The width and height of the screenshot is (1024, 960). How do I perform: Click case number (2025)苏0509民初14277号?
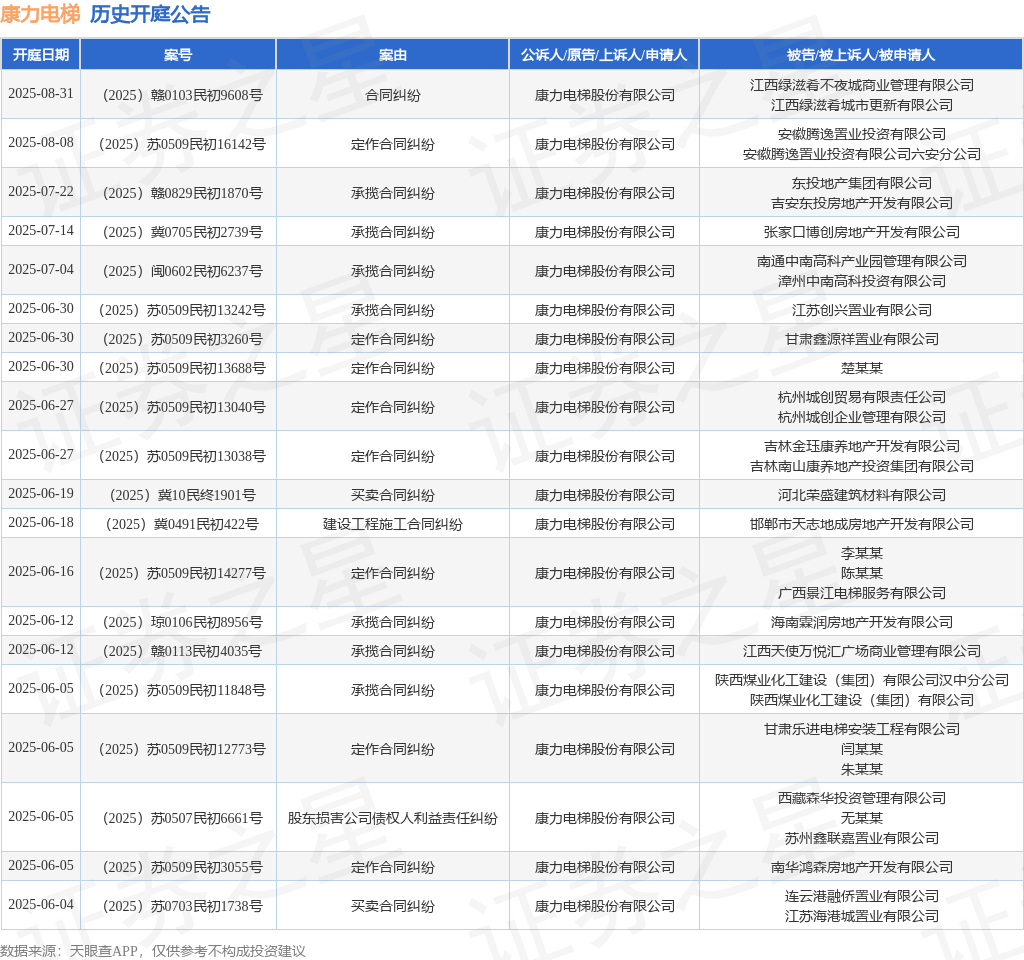point(182,573)
